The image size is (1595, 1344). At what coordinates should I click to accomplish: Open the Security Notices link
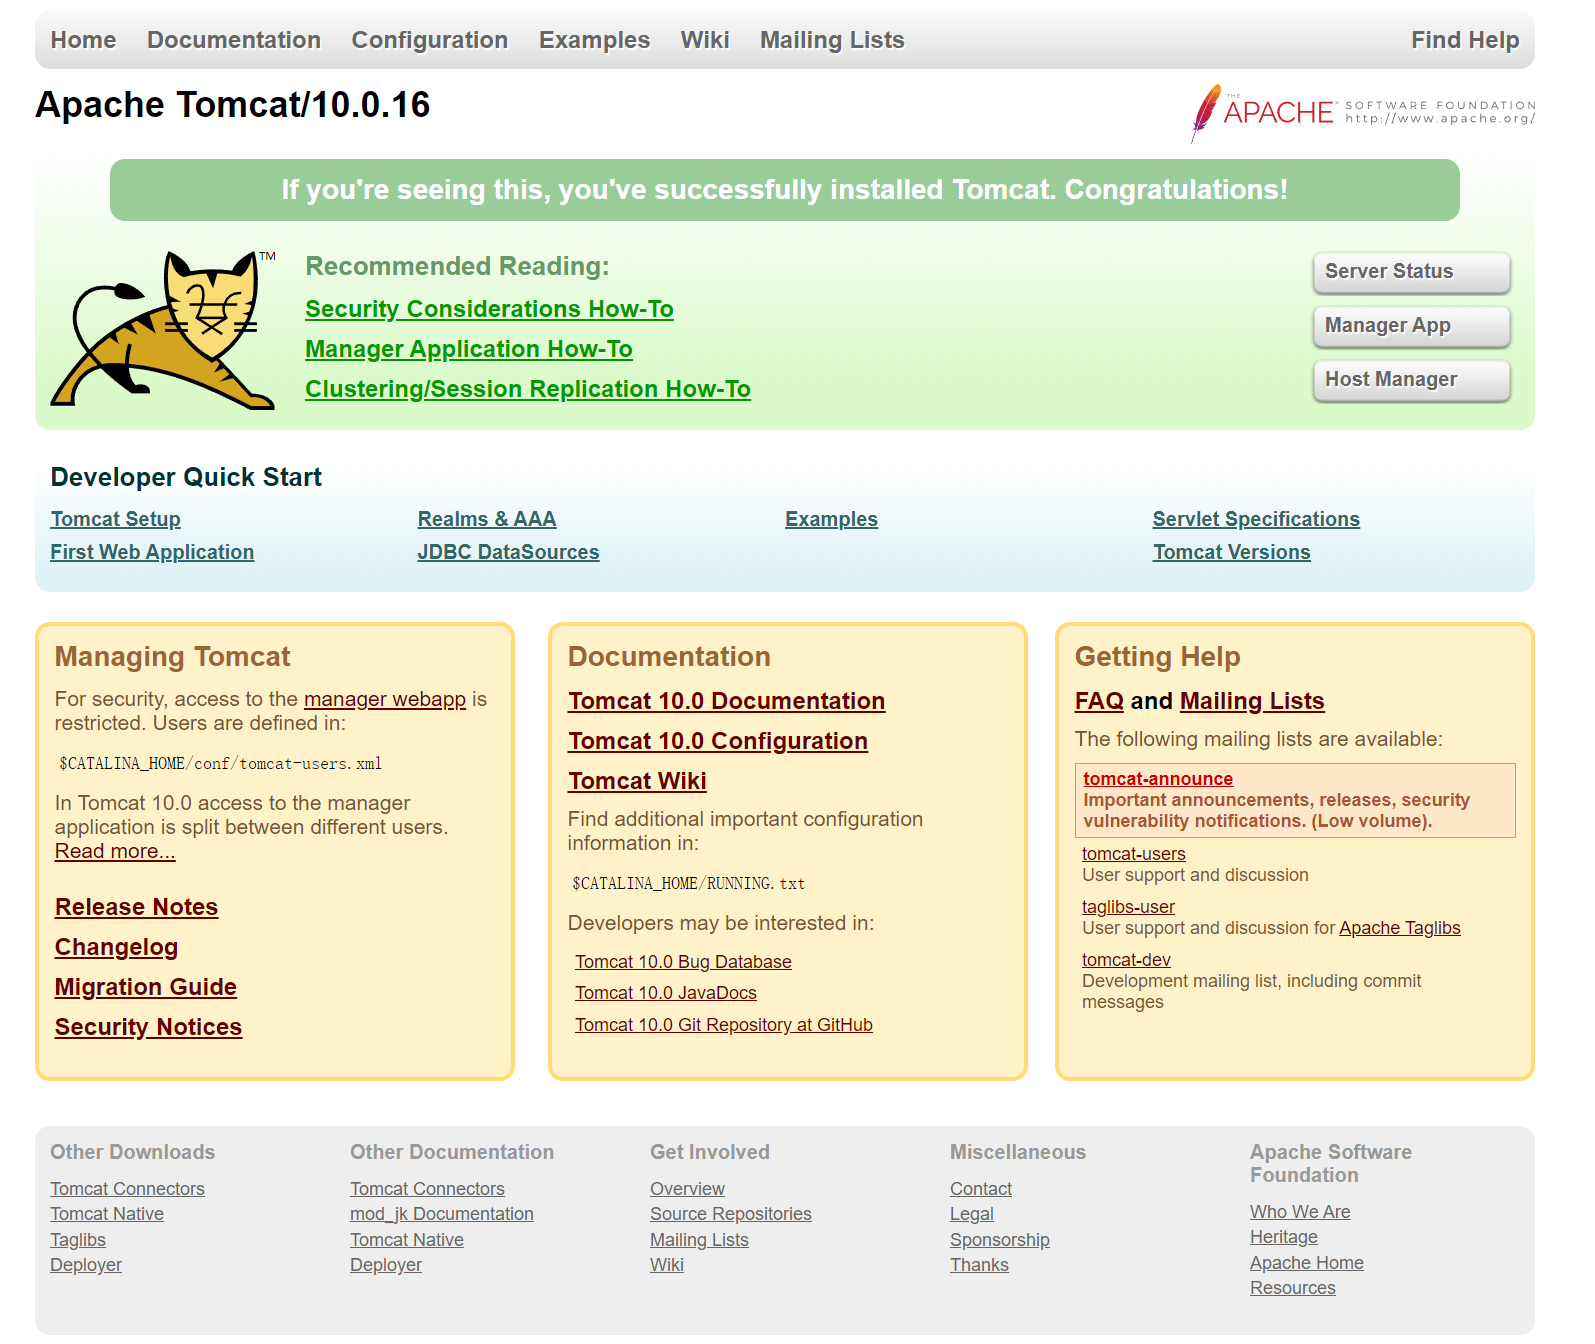148,1027
